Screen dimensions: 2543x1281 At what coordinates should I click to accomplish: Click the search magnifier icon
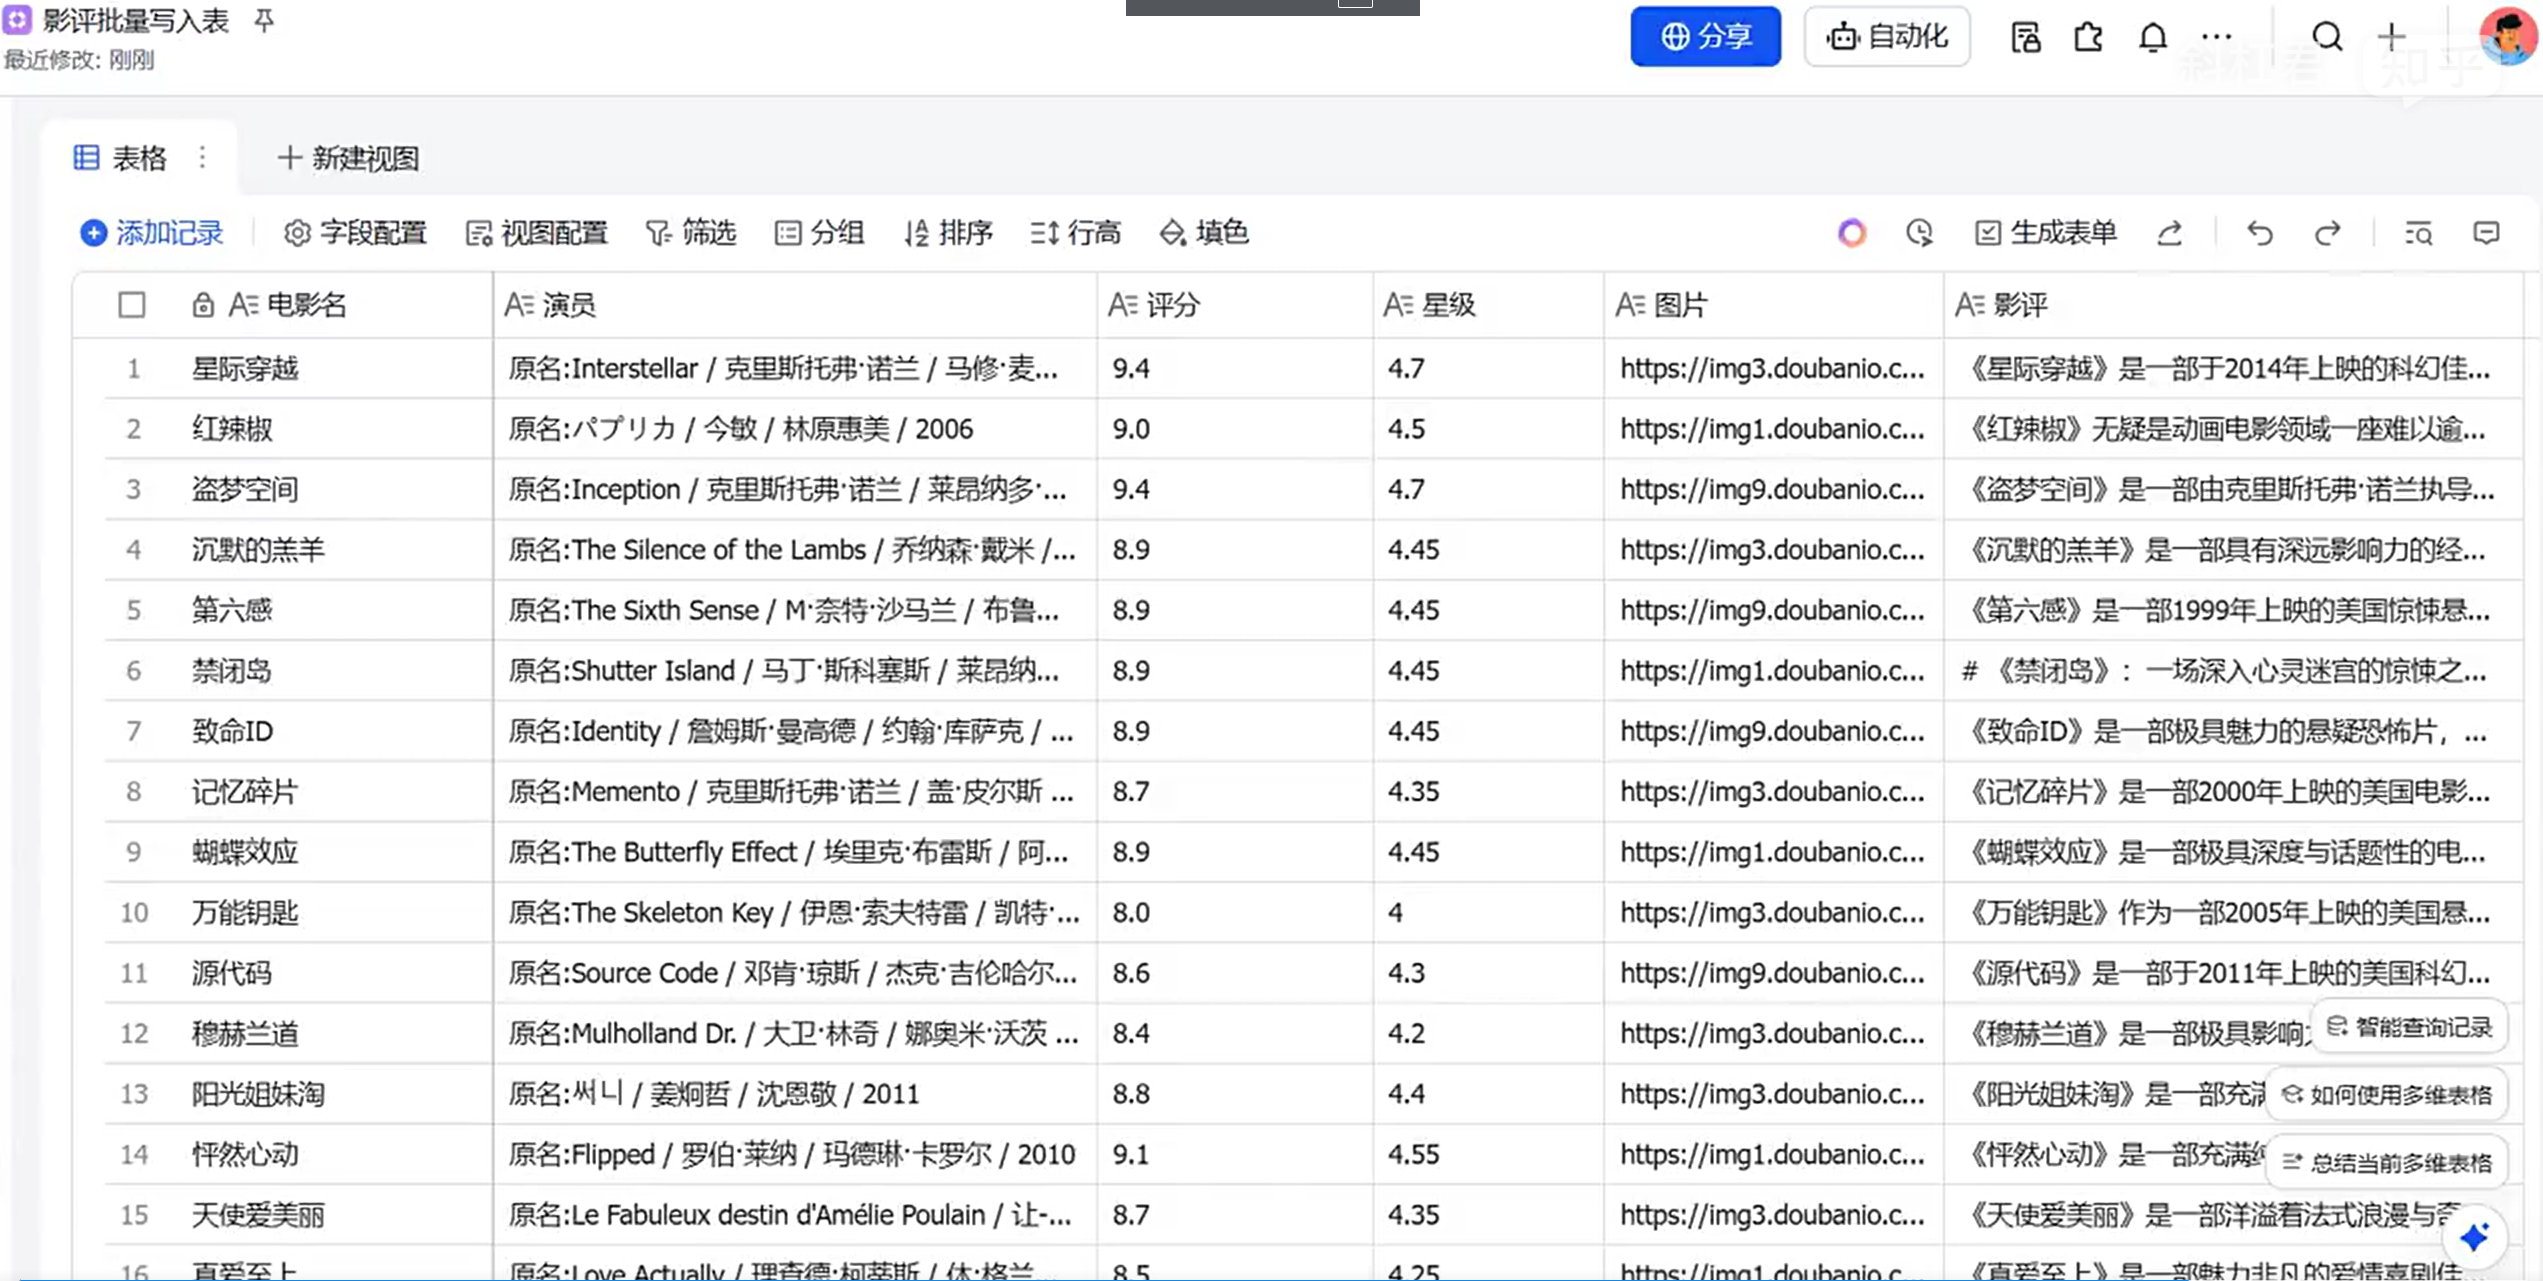[2327, 37]
